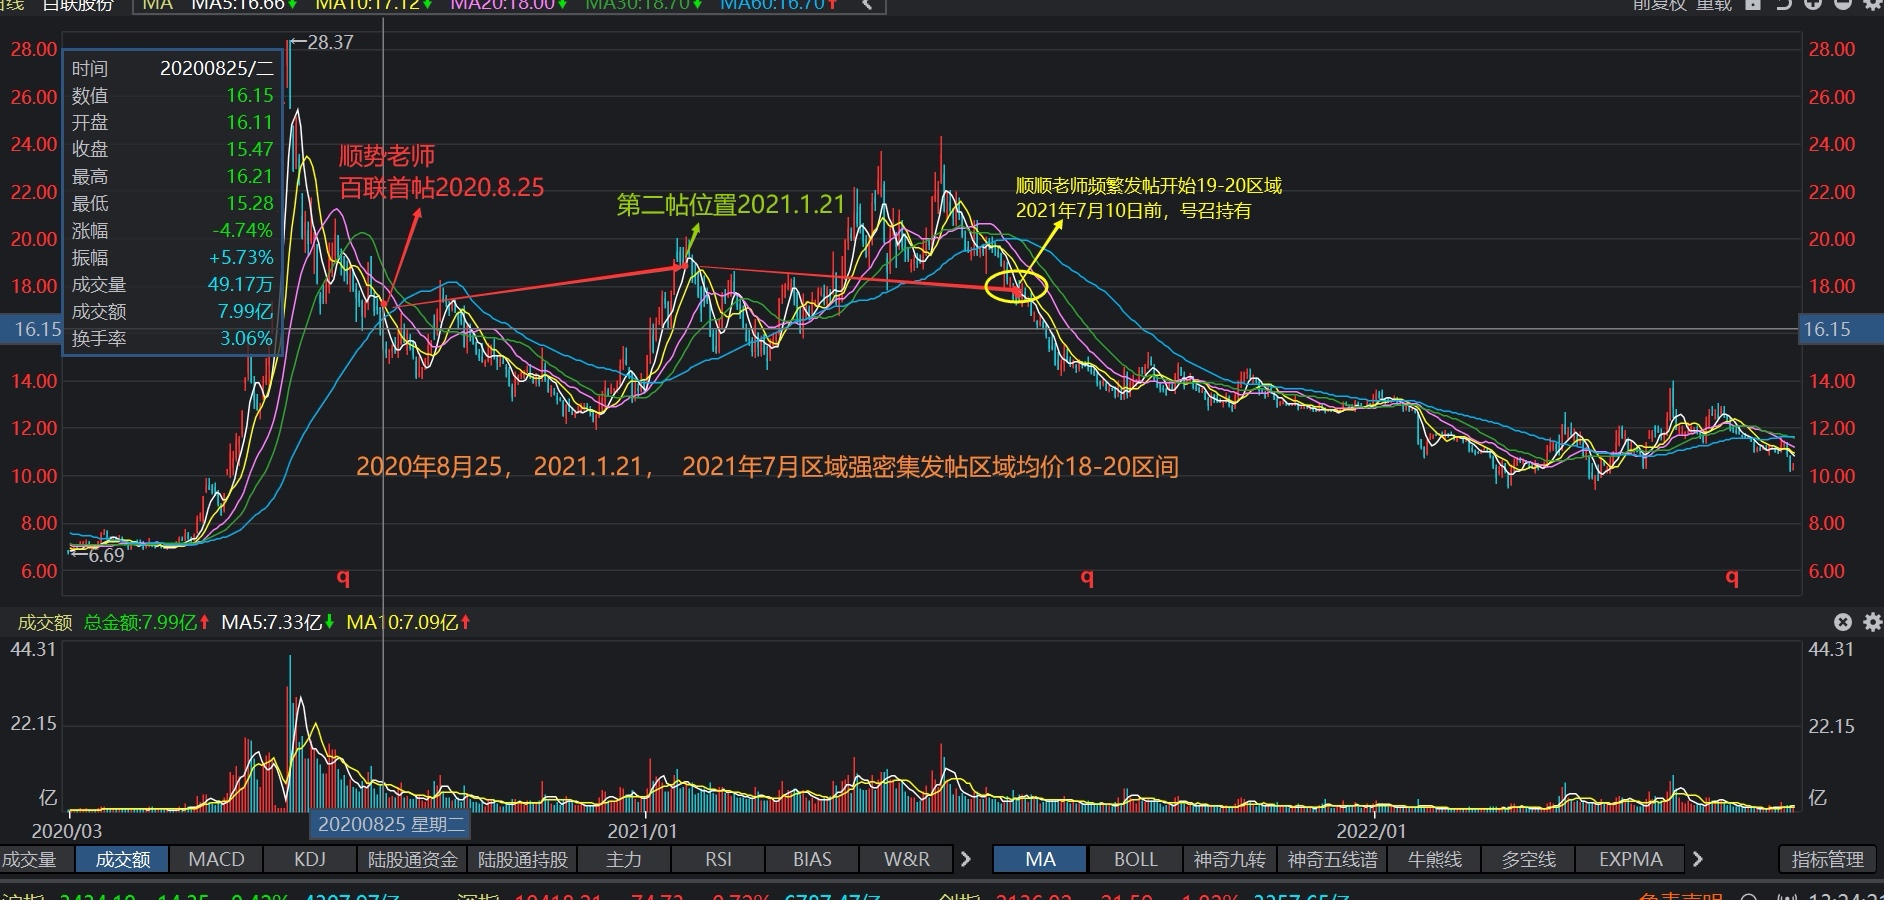Click the lock icon in top toolbar
The width and height of the screenshot is (1884, 900).
coord(1753,4)
